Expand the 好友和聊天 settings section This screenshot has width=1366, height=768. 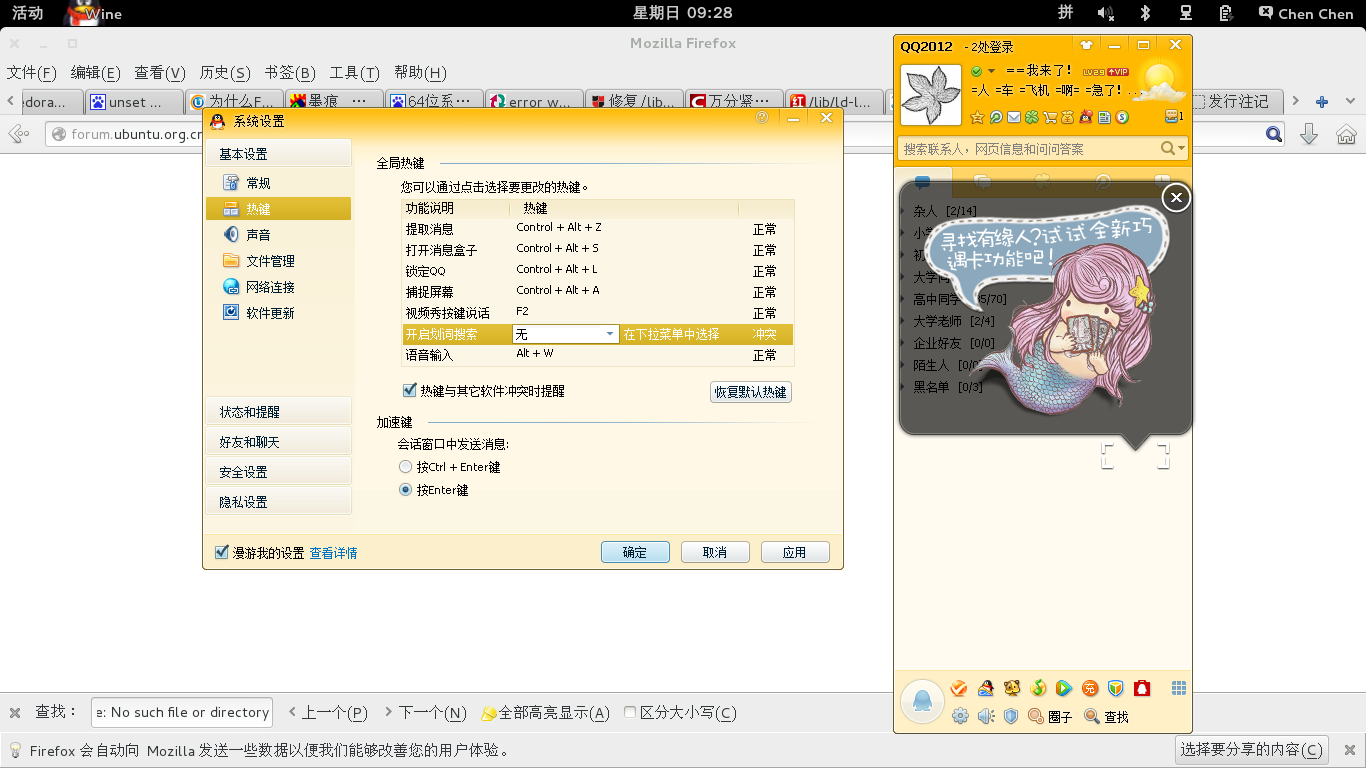pyautogui.click(x=278, y=441)
